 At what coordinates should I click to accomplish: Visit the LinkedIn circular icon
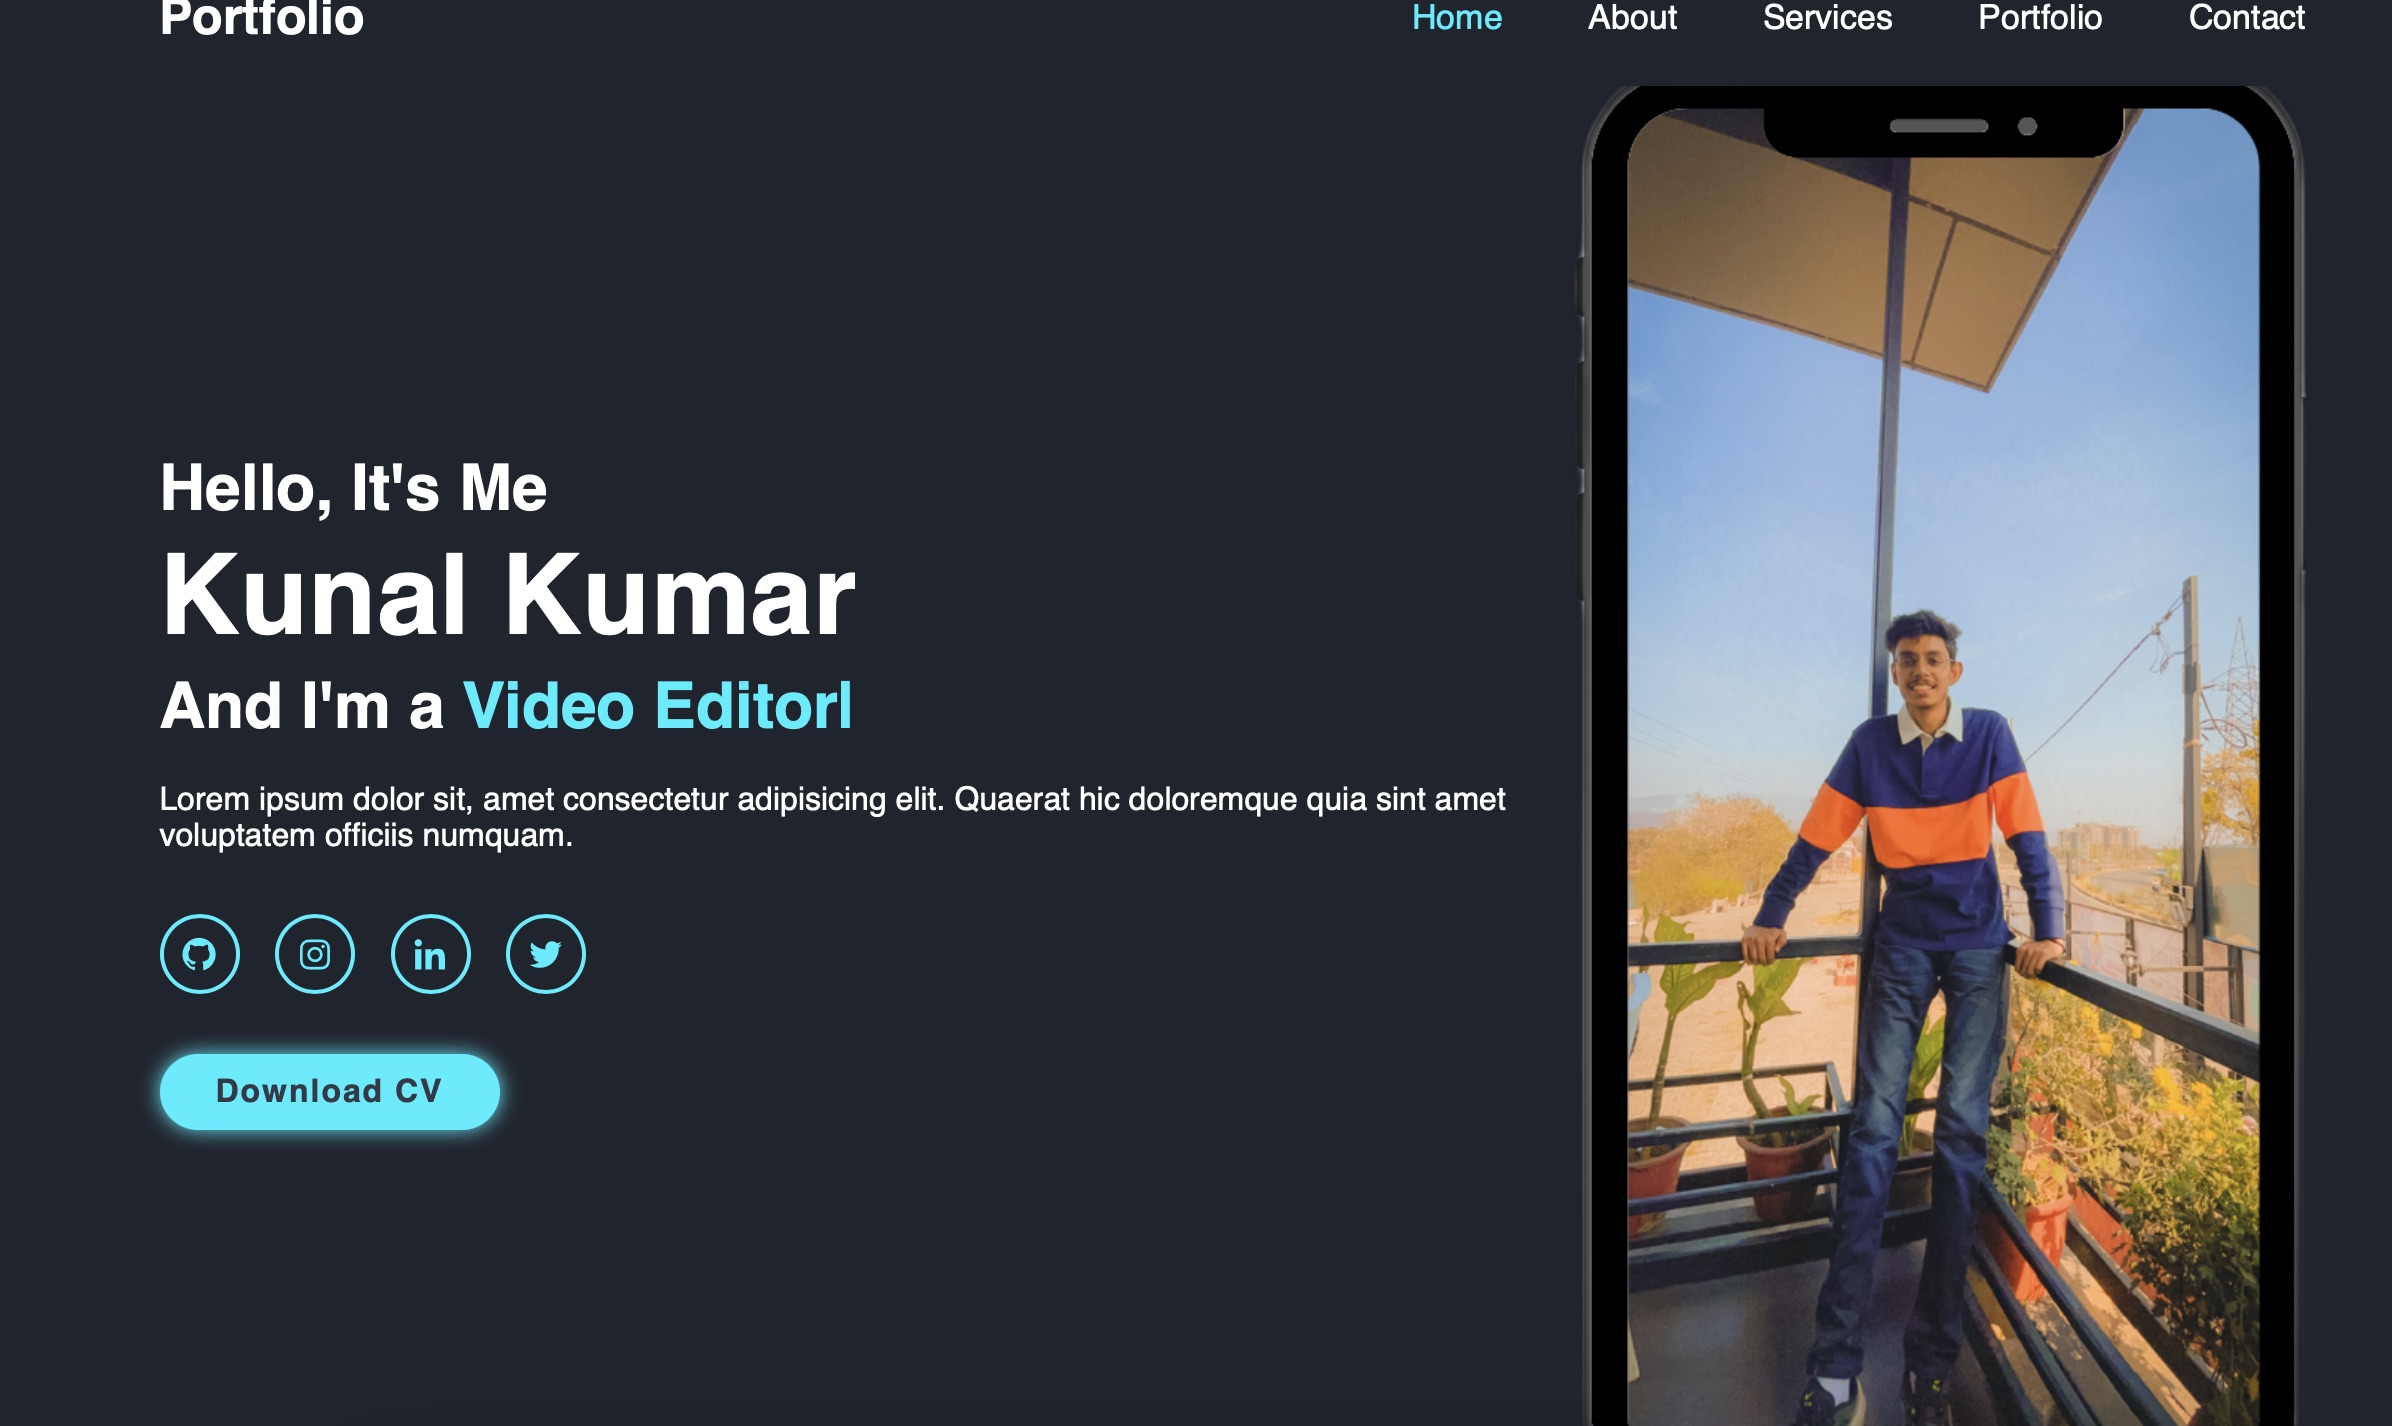tap(430, 954)
